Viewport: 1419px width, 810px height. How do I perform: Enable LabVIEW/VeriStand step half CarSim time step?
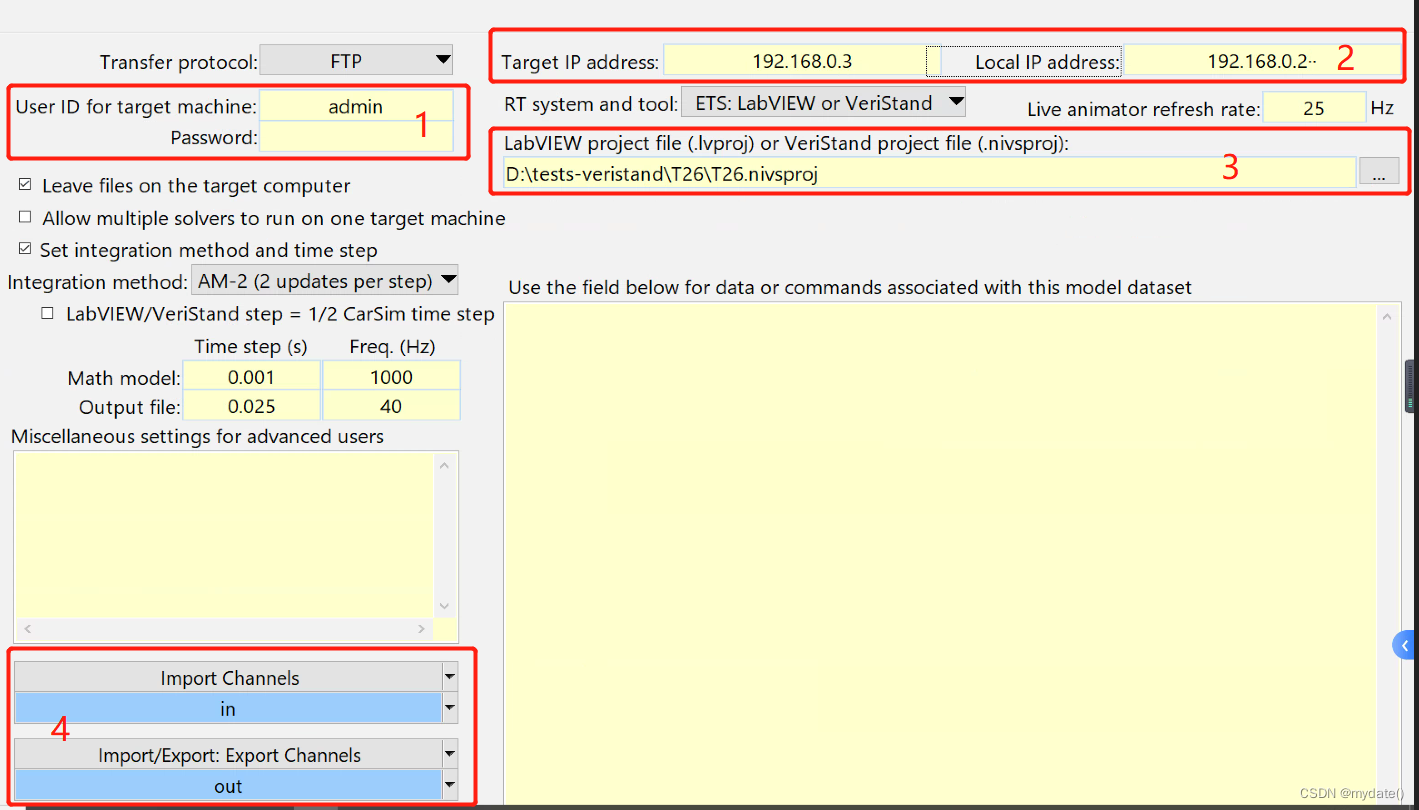47,313
